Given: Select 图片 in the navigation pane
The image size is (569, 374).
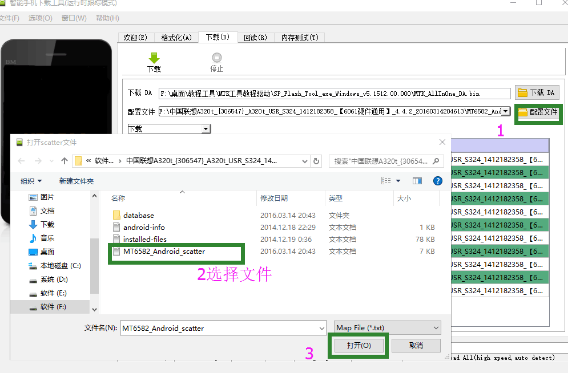Looking at the screenshot, I should (47, 197).
